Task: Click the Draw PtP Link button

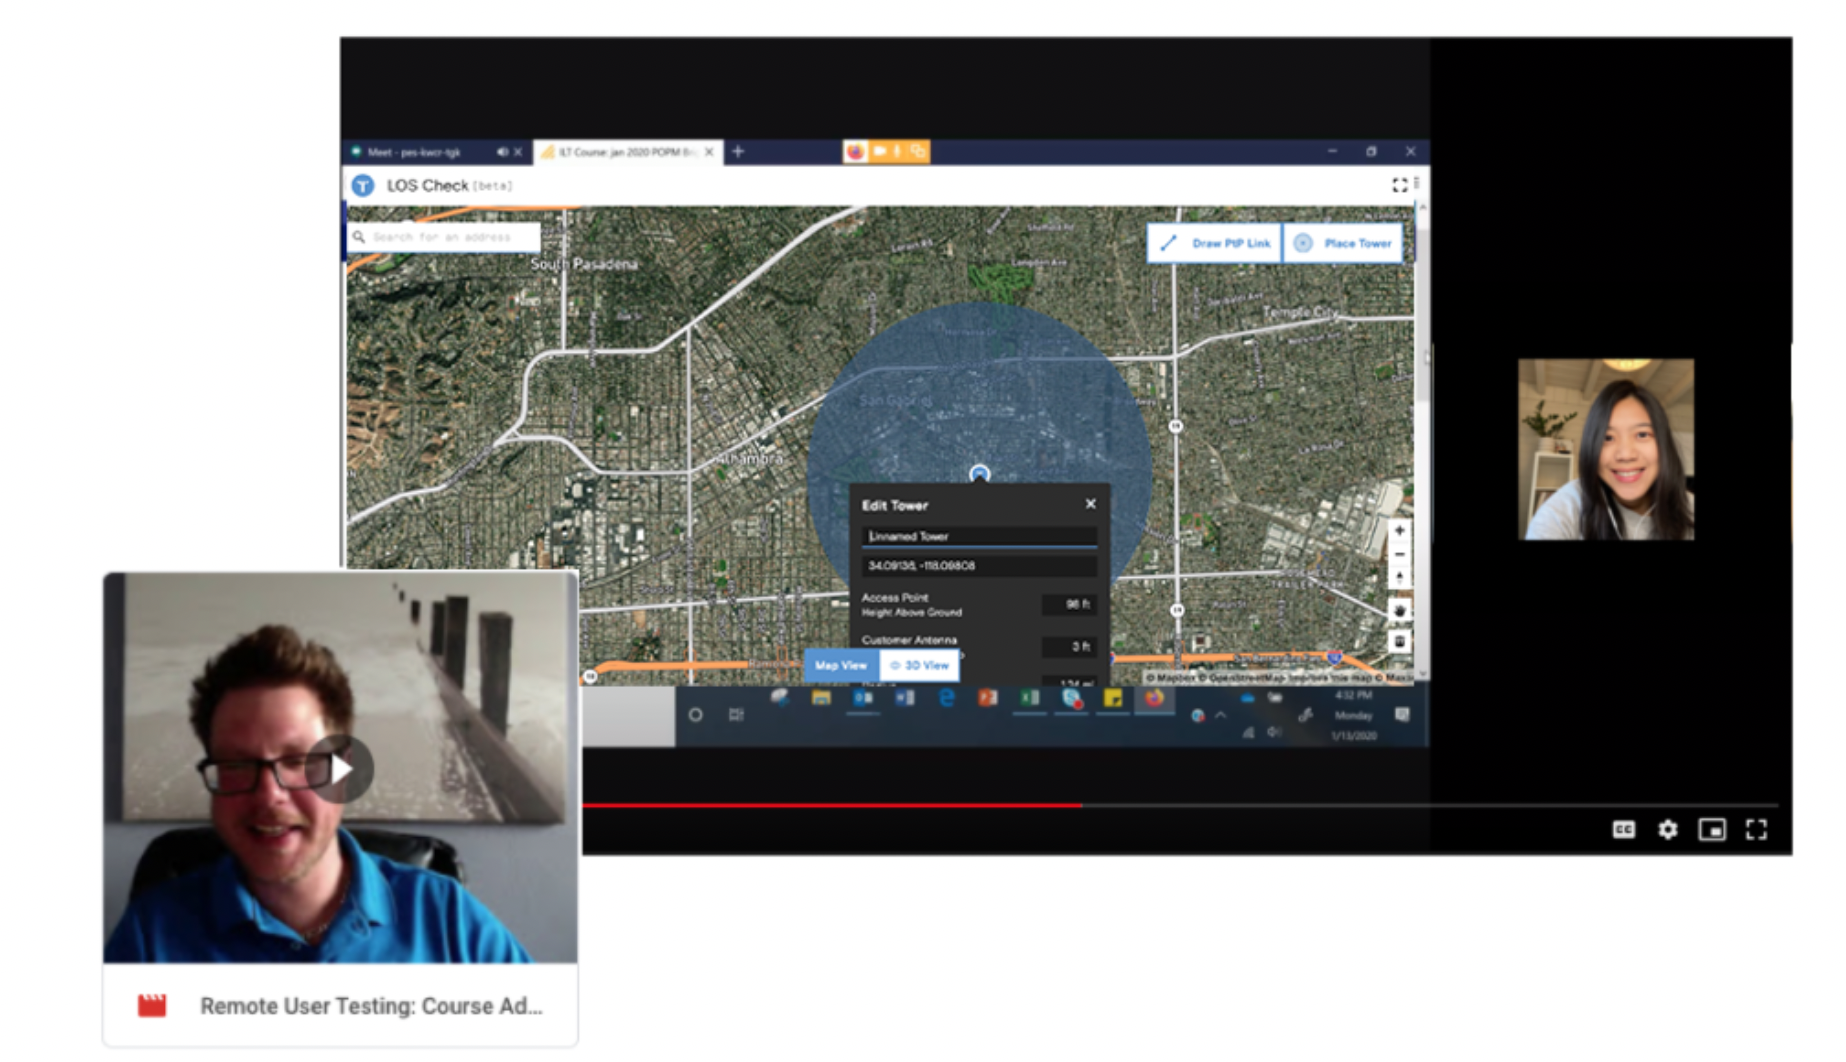Action: (1215, 243)
